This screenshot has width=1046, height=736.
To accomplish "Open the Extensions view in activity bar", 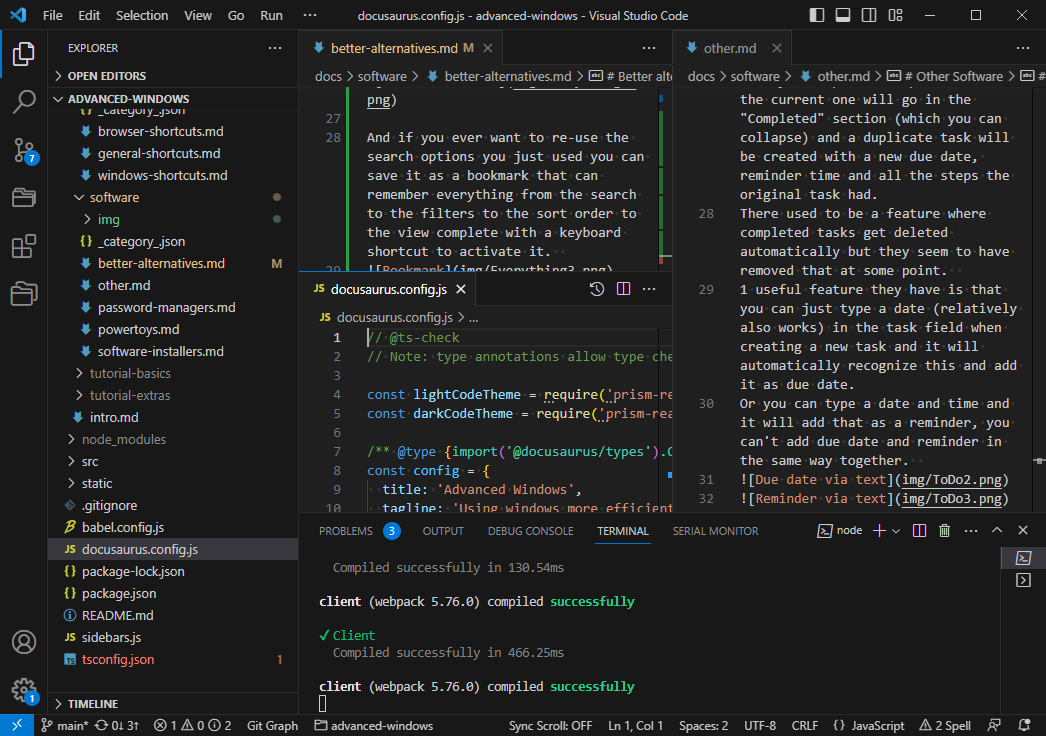I will pos(23,246).
